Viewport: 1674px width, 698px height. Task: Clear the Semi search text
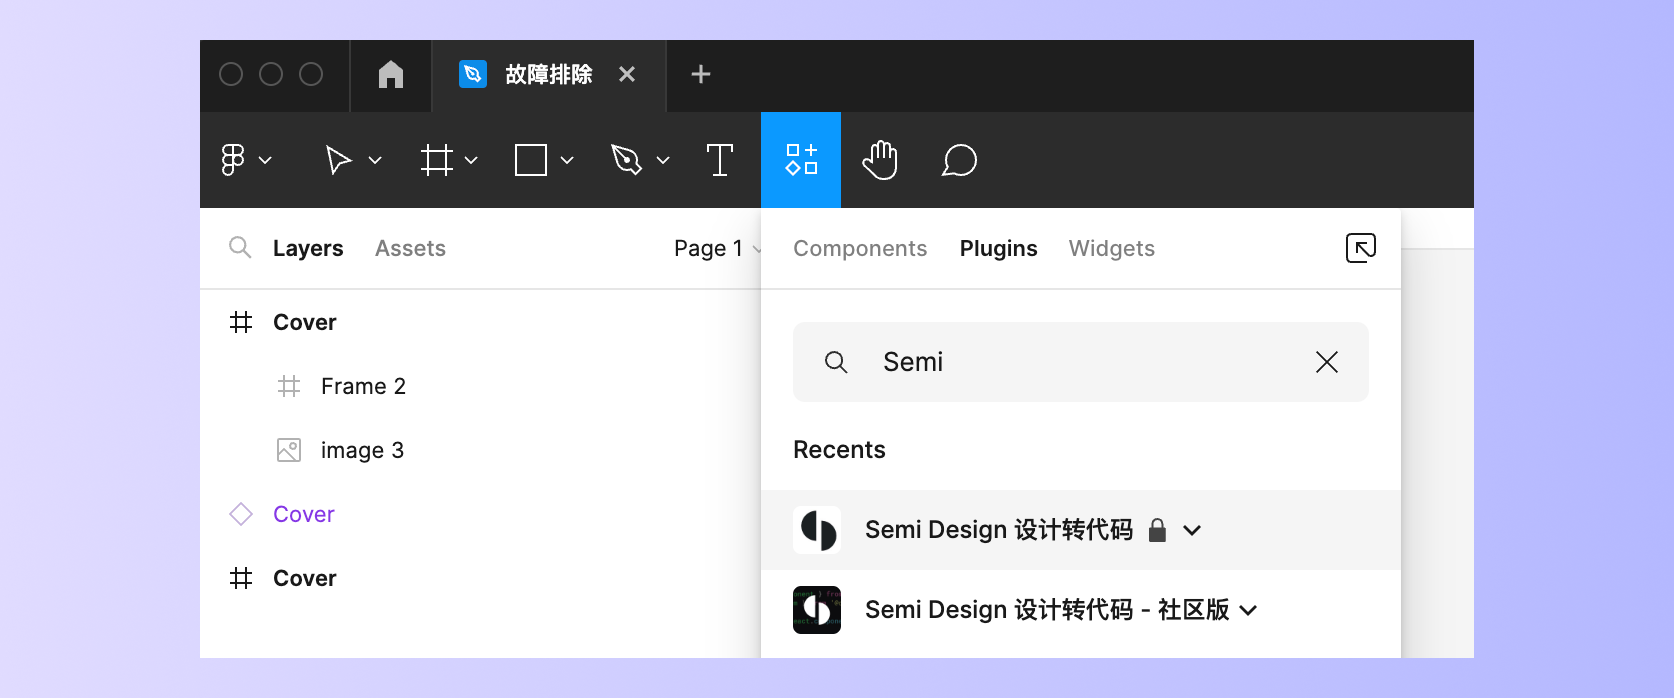pyautogui.click(x=1327, y=362)
